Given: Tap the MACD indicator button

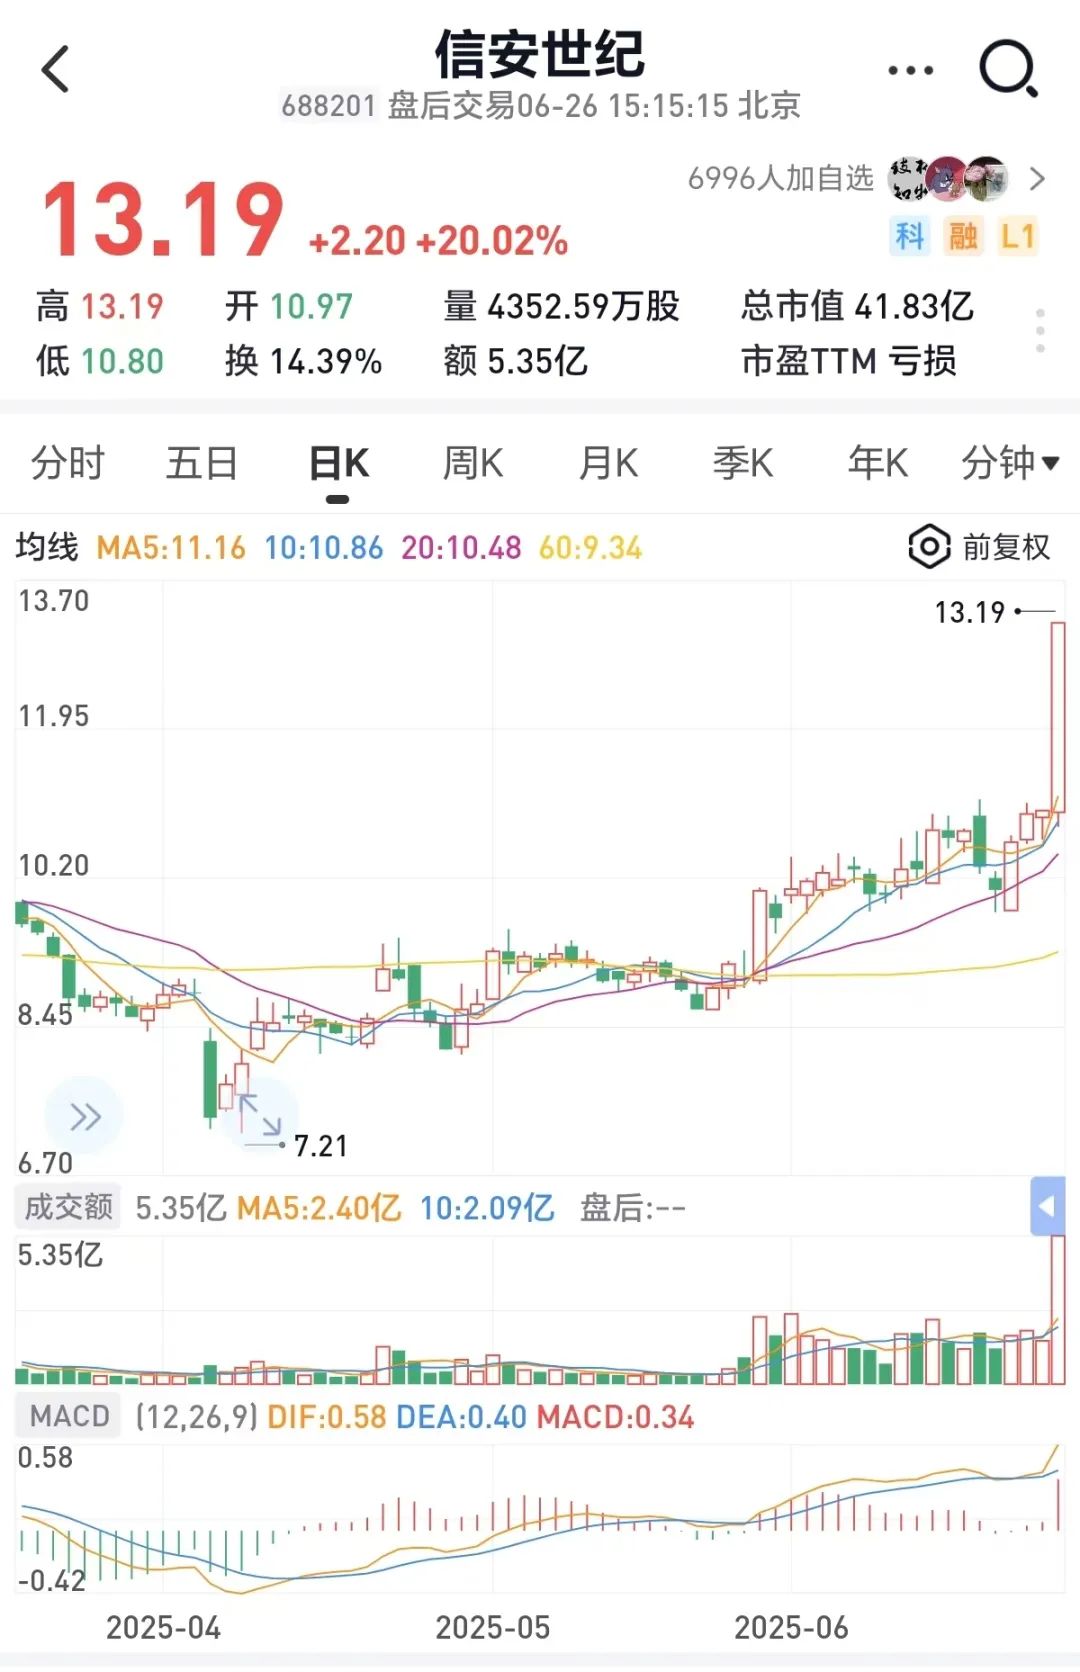Looking at the screenshot, I should 69,1416.
